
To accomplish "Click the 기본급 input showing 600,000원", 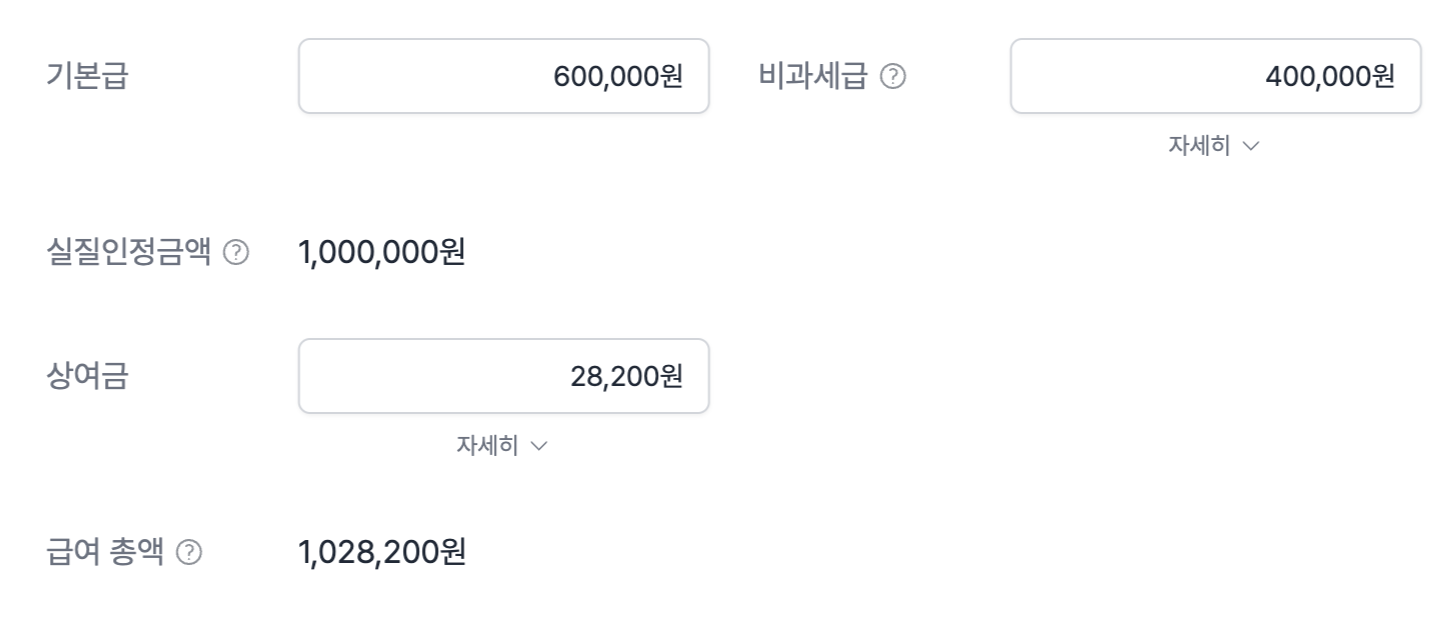I will point(503,76).
